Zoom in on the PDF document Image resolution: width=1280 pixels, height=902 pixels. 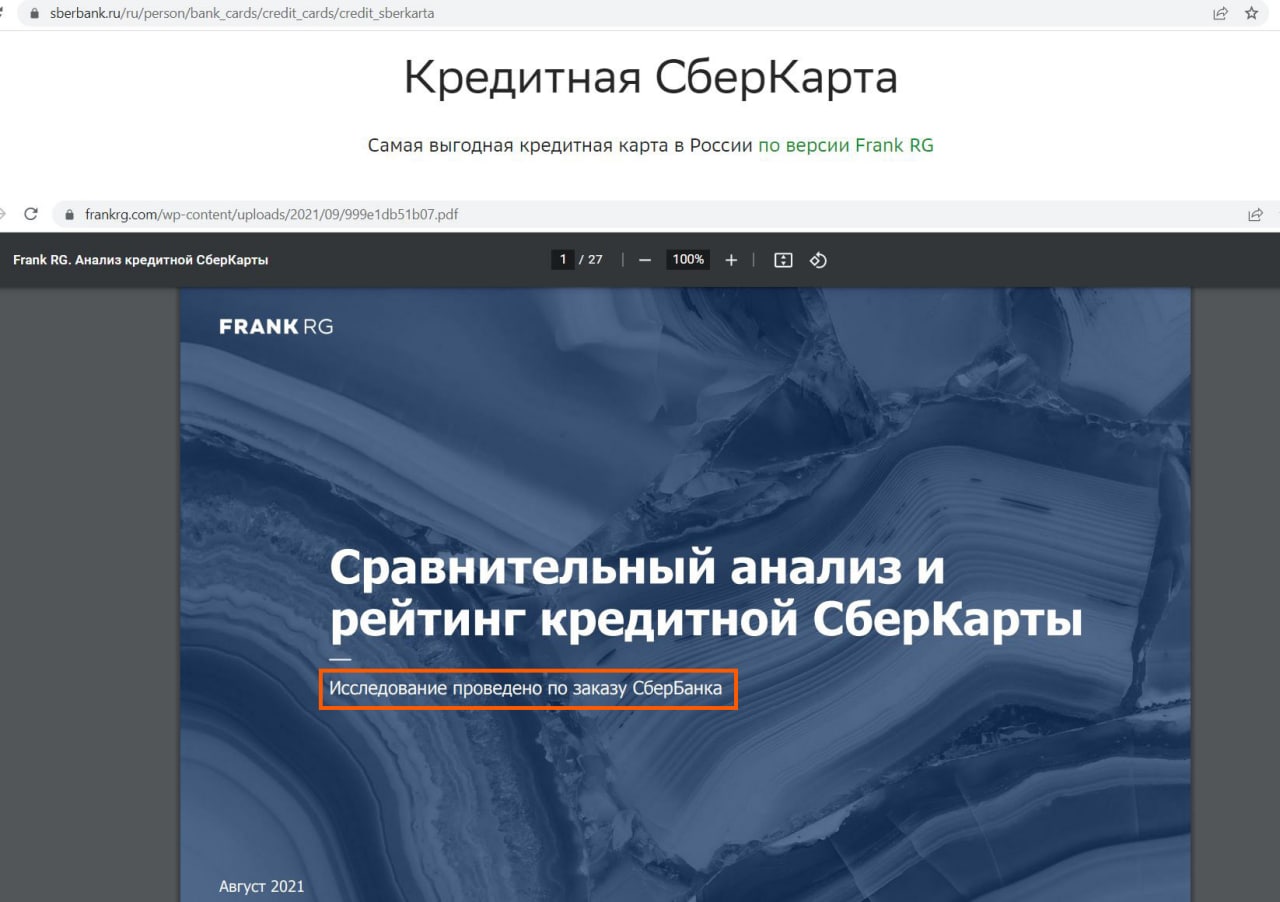tap(731, 260)
